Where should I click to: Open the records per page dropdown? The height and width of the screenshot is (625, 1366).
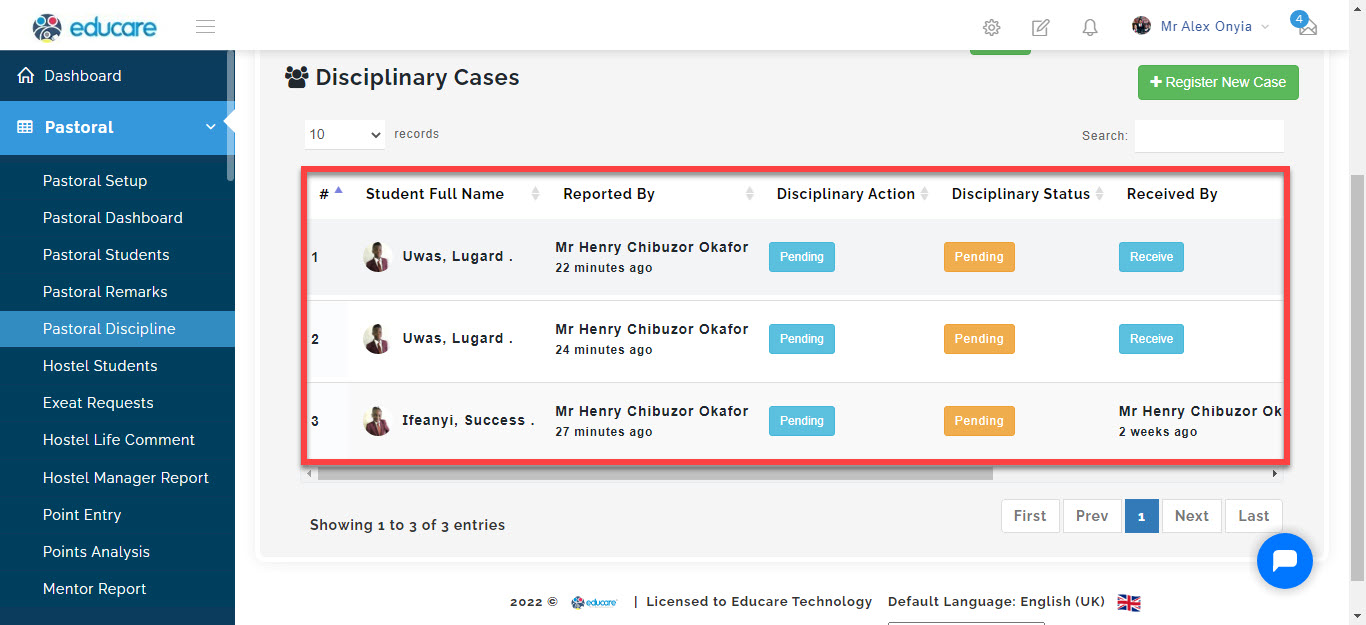click(345, 134)
